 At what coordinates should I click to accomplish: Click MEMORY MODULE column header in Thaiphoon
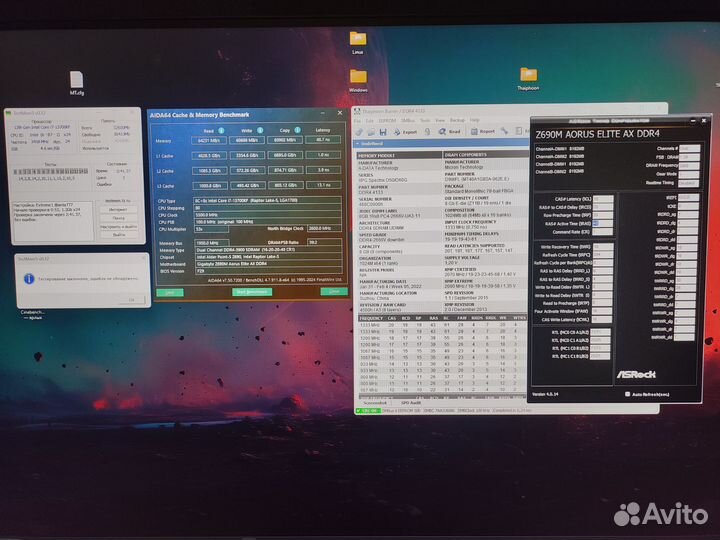point(399,156)
